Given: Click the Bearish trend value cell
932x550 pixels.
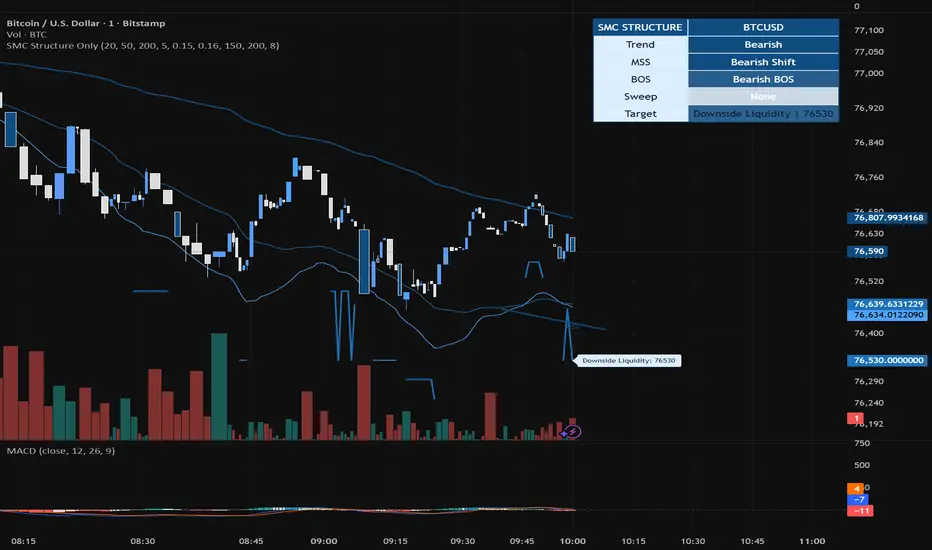Looking at the screenshot, I should coord(763,45).
